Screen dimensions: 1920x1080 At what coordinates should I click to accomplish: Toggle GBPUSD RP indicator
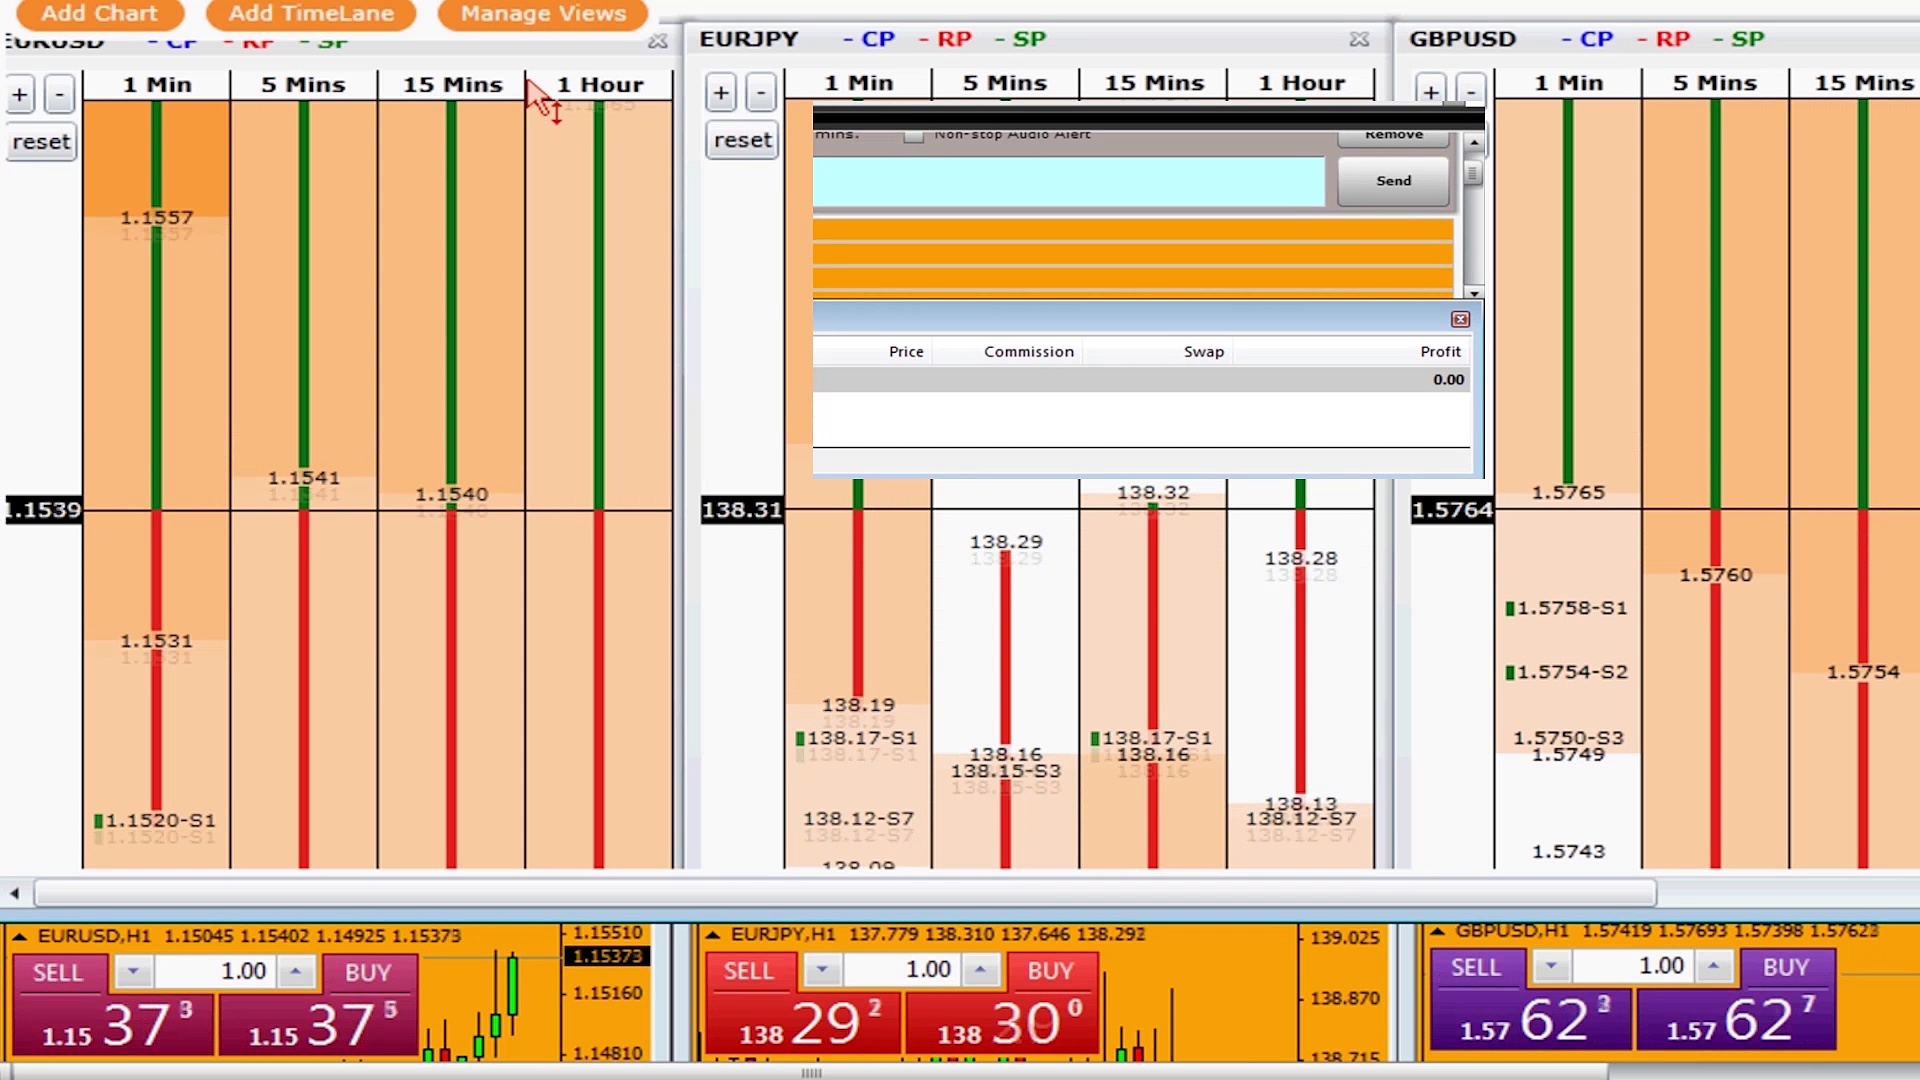click(x=1664, y=39)
